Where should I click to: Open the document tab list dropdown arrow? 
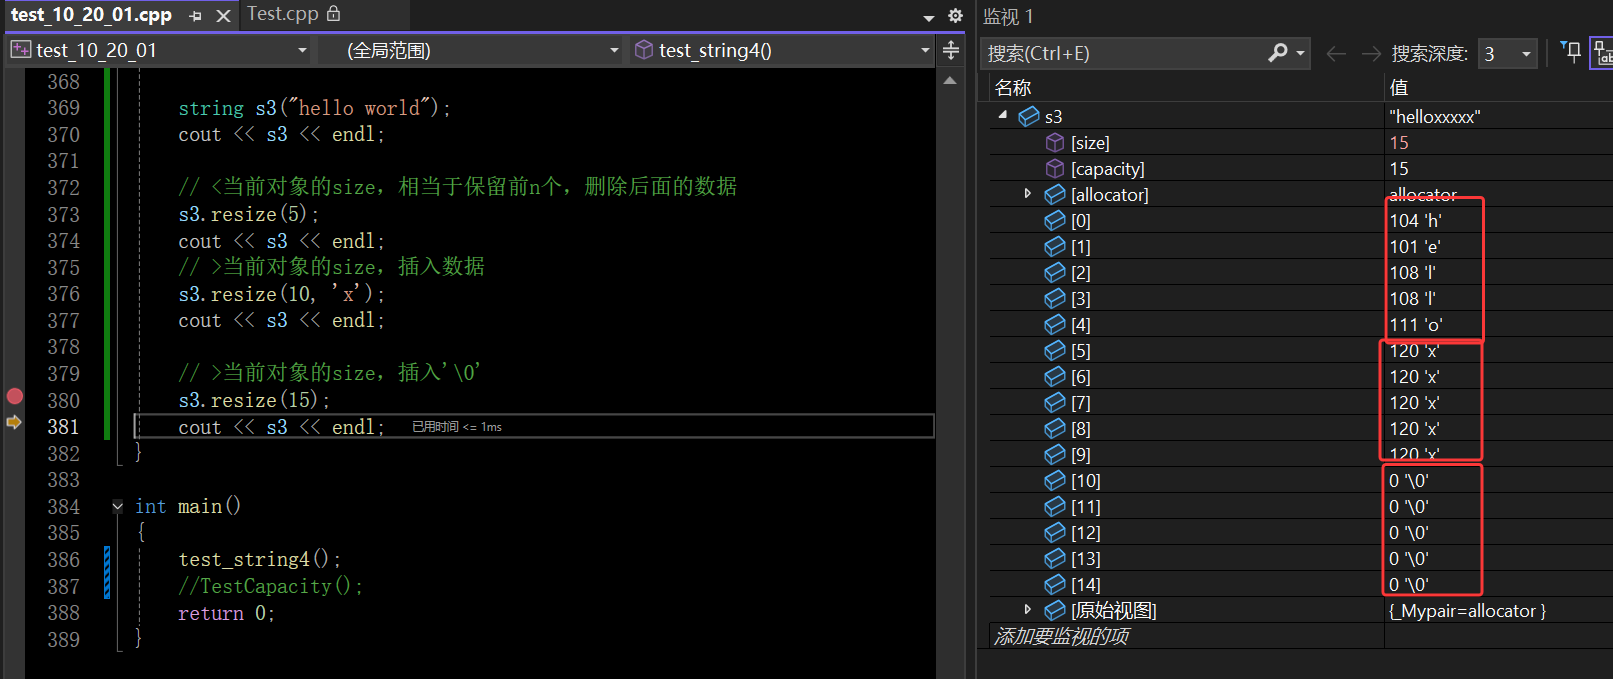(x=929, y=17)
